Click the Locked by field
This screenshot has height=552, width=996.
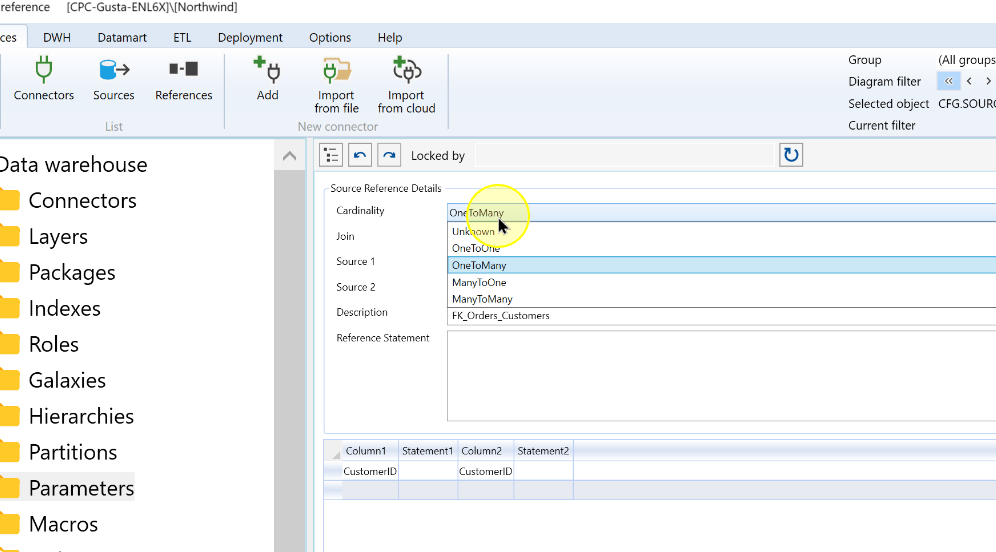click(624, 156)
